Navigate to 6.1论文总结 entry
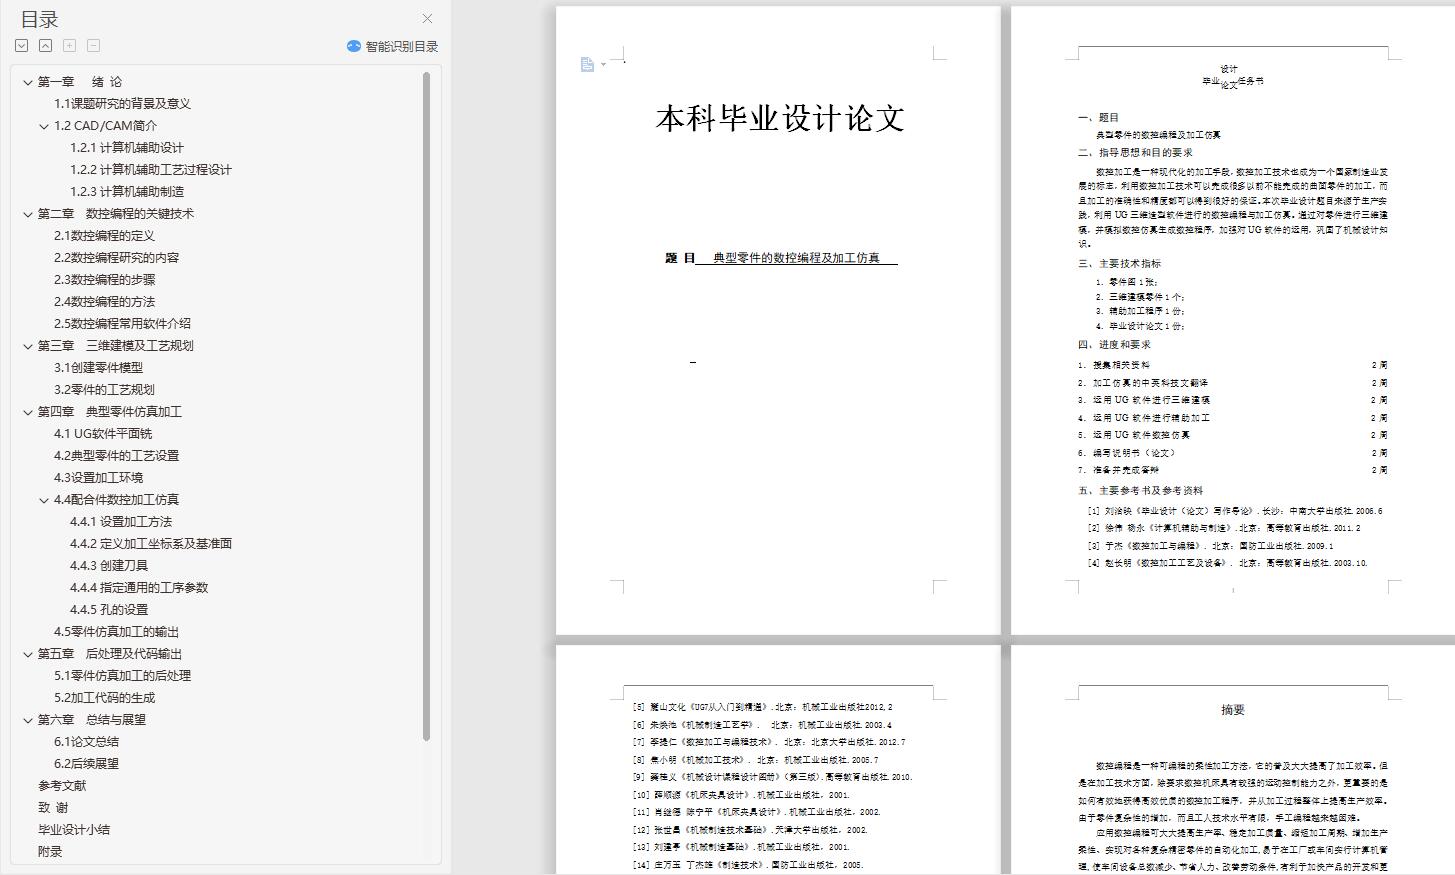The height and width of the screenshot is (875, 1455). tap(86, 742)
